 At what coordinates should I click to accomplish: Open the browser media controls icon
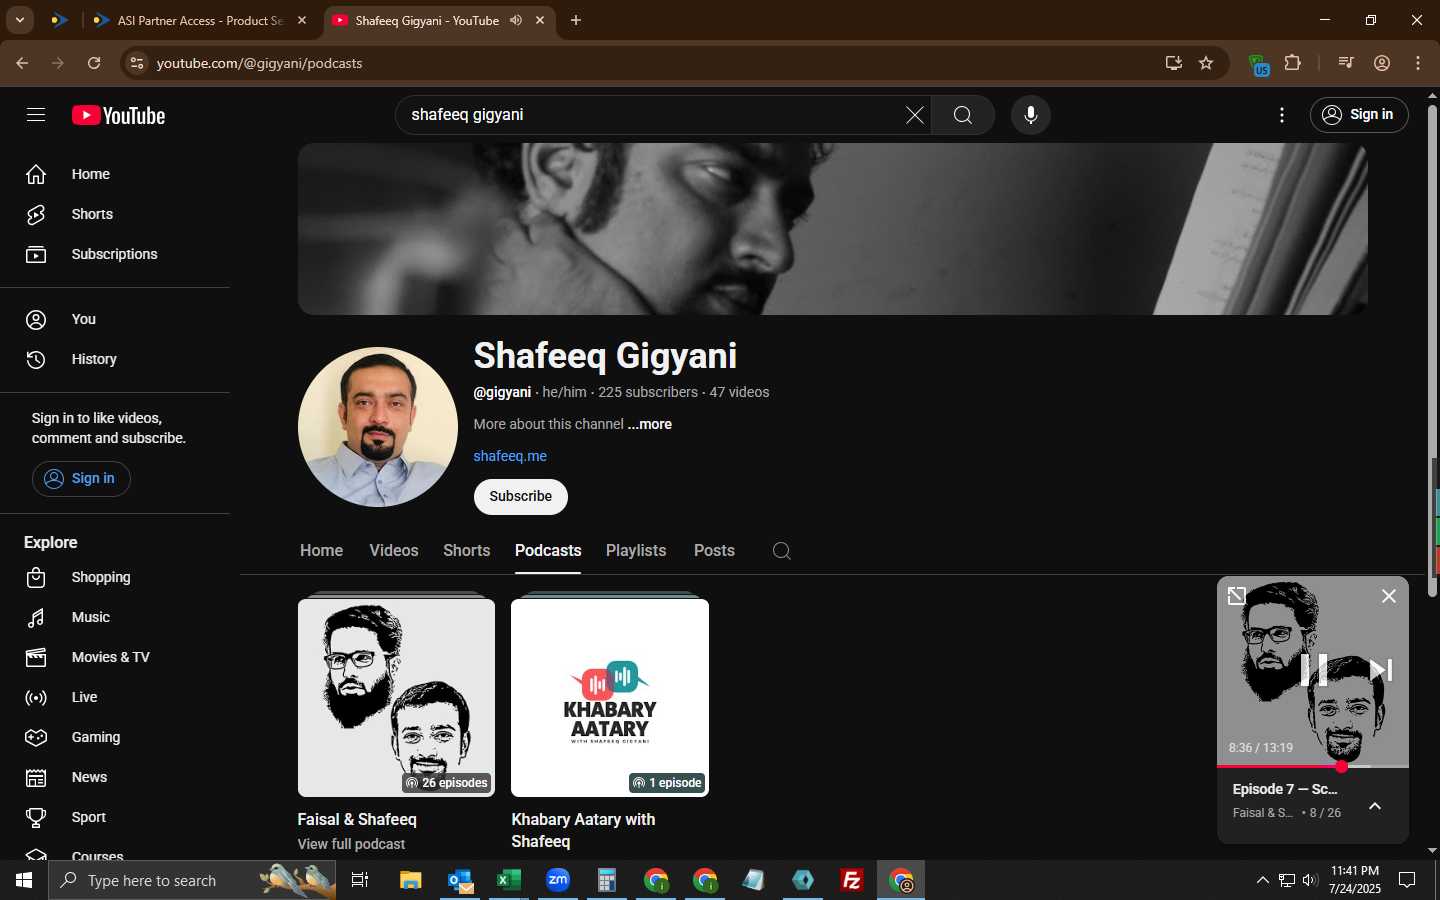coord(1346,63)
